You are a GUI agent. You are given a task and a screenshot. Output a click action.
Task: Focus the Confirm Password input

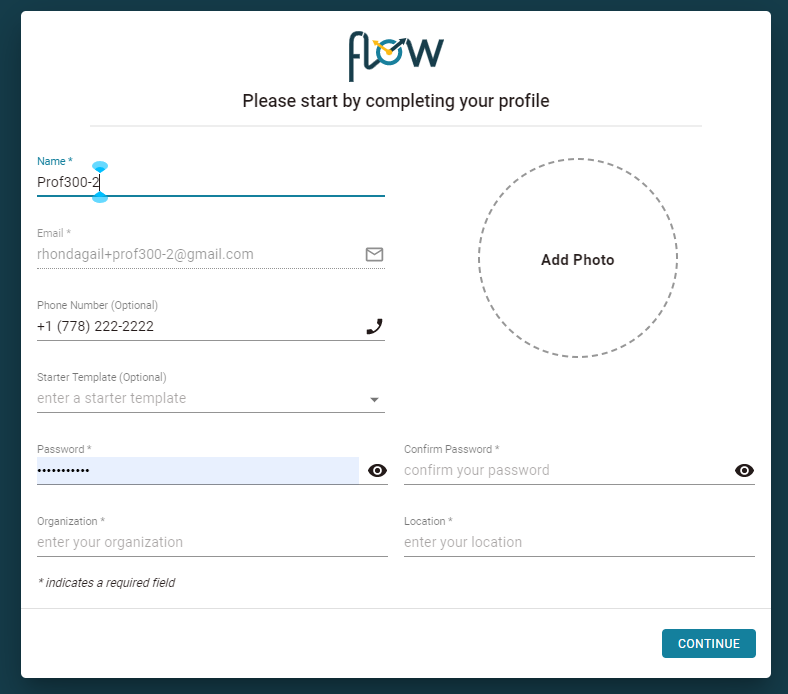566,470
